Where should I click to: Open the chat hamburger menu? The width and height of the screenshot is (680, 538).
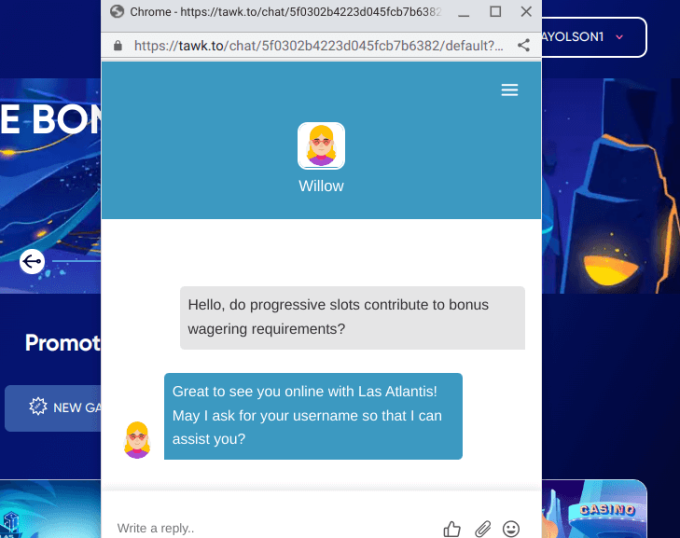click(510, 90)
